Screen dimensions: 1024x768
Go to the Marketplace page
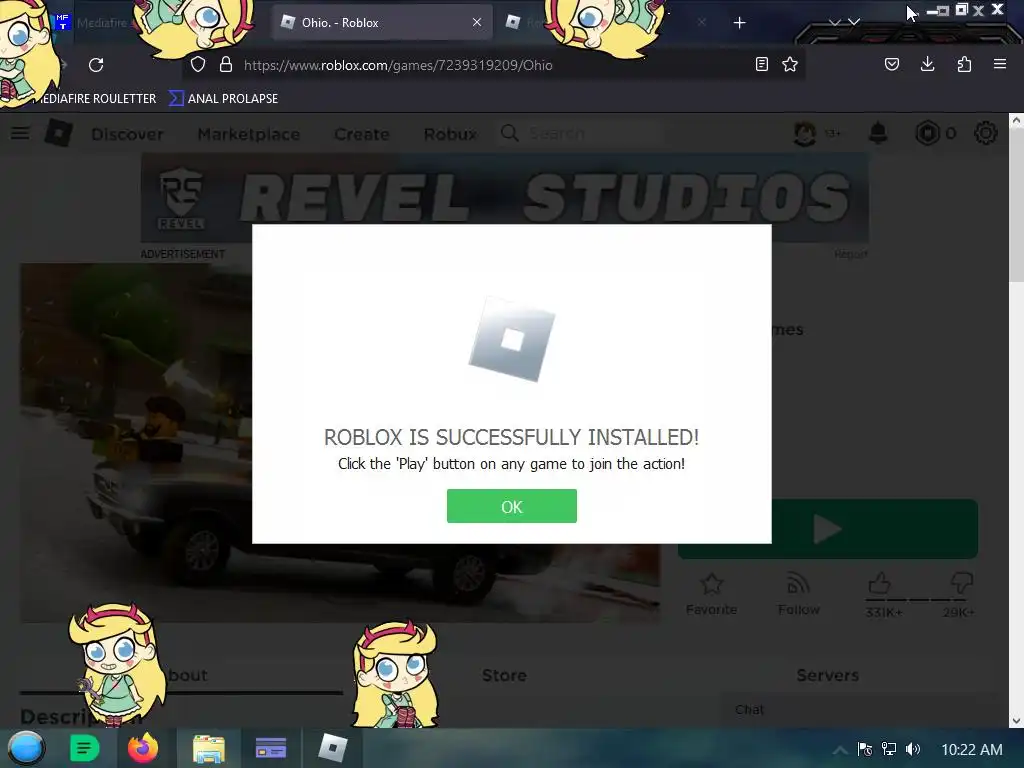[x=249, y=134]
